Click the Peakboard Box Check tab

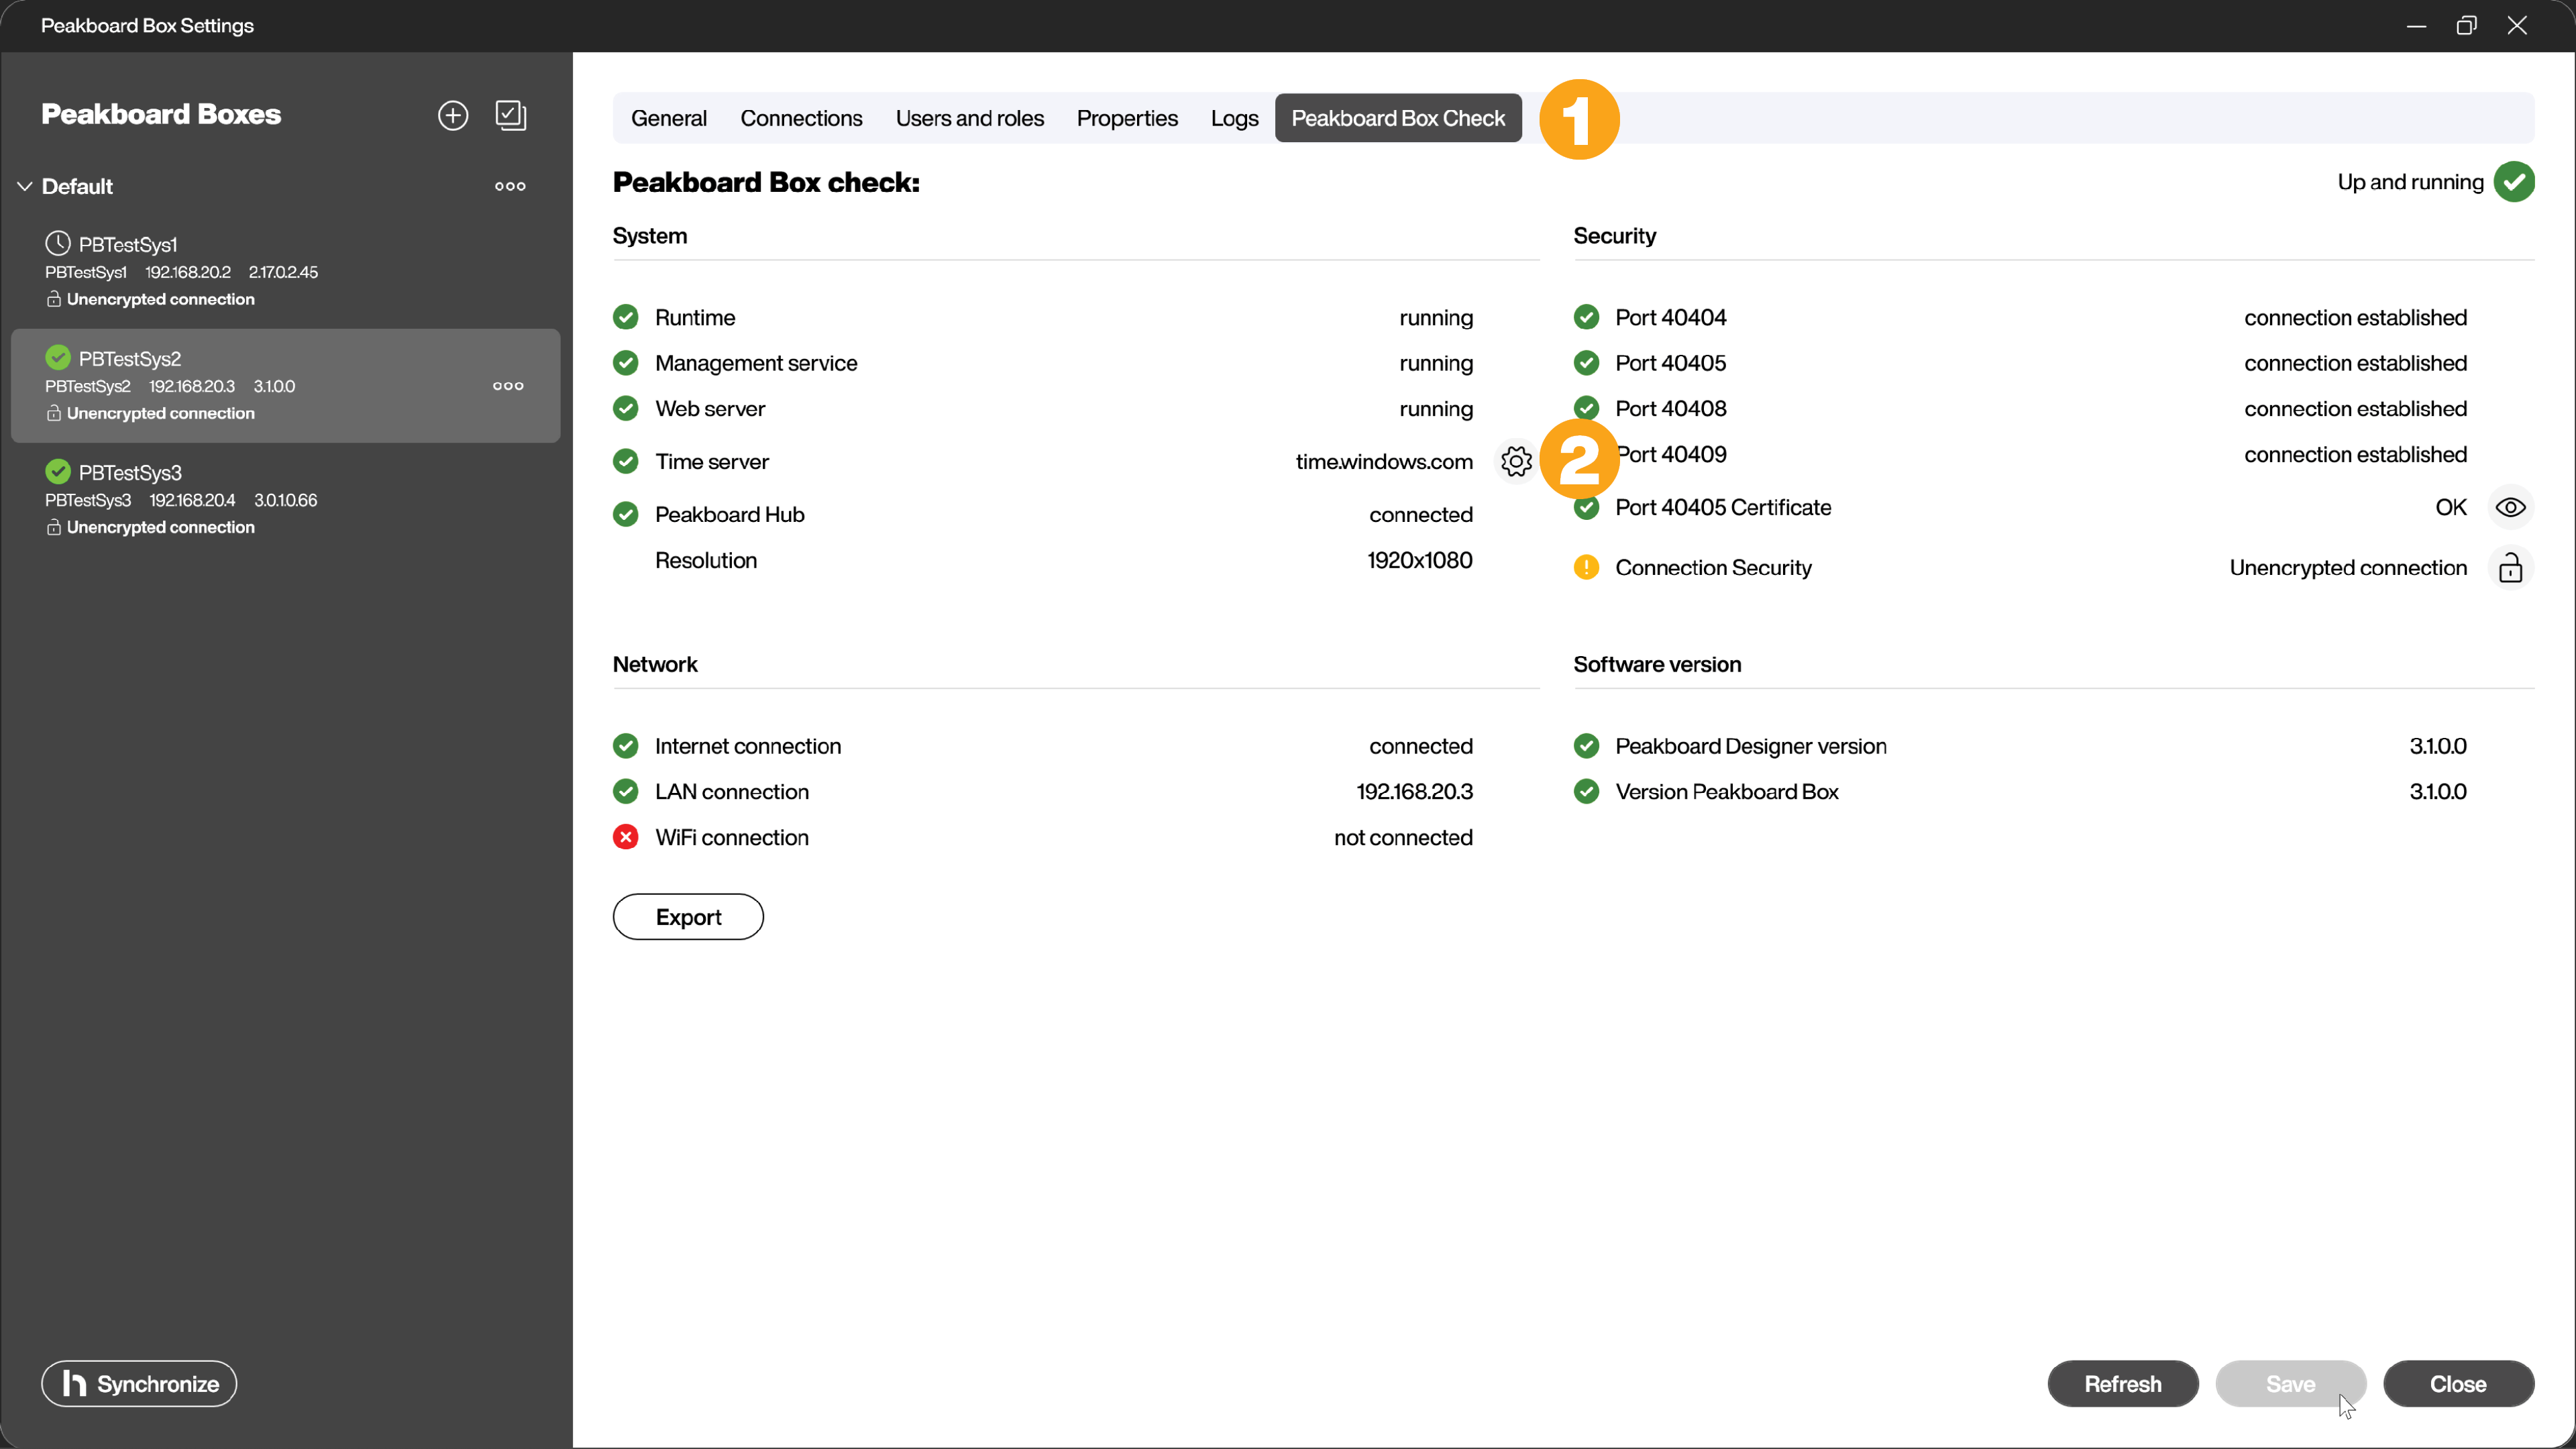point(1398,117)
